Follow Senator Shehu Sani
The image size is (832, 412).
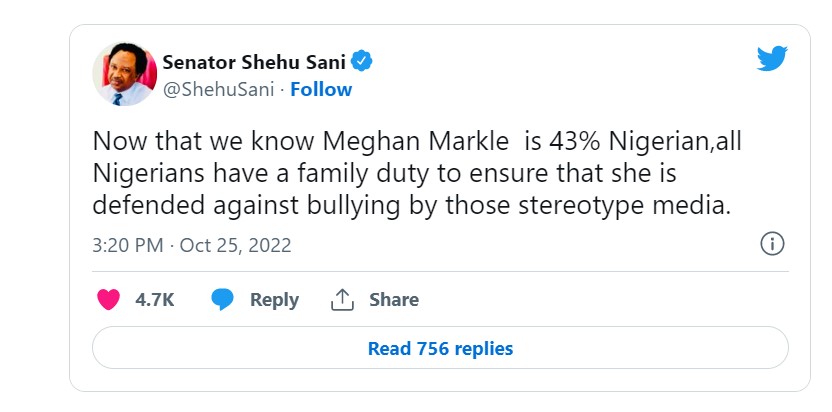tap(321, 90)
